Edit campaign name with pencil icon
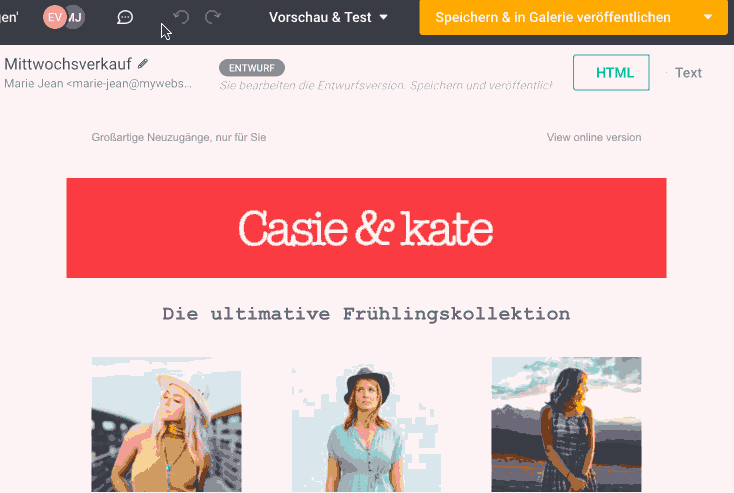Viewport: 734px width, 493px height. [143, 64]
